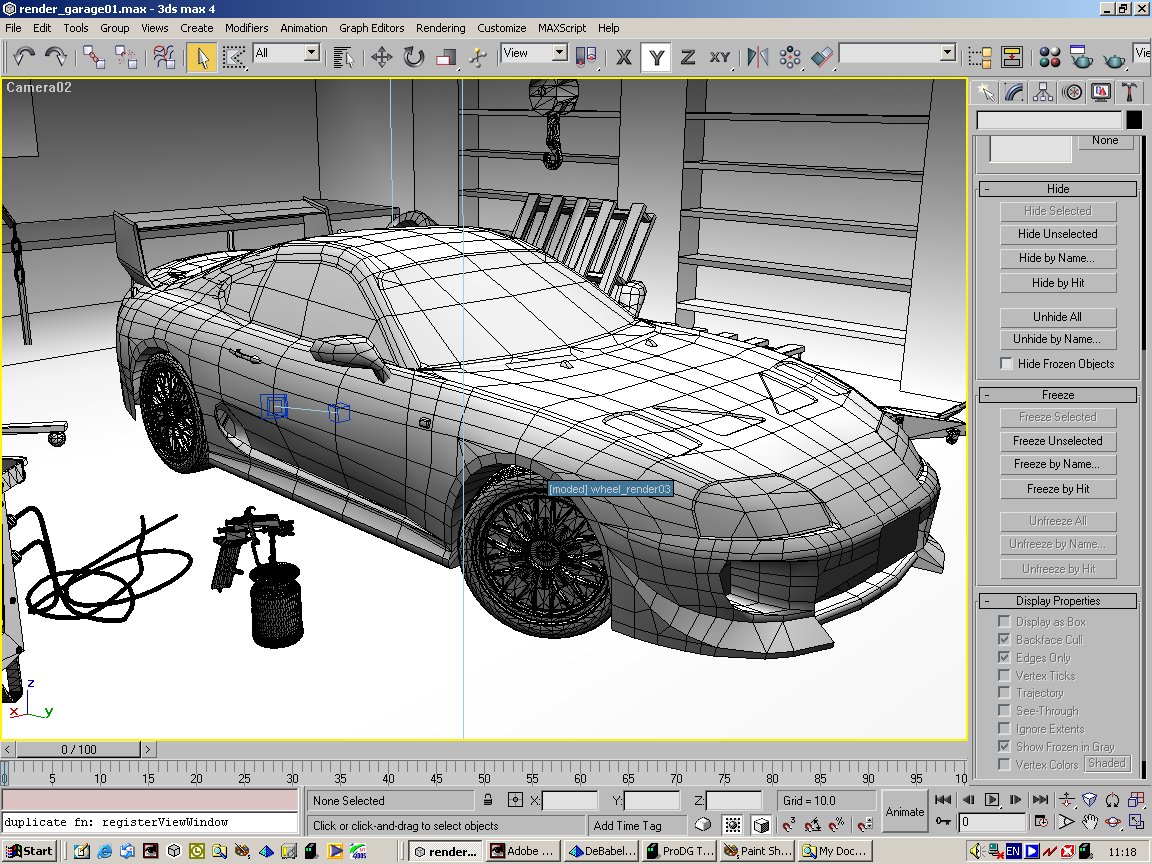Click the Undo arrow icon
Screen dimensions: 1152x864
point(25,57)
